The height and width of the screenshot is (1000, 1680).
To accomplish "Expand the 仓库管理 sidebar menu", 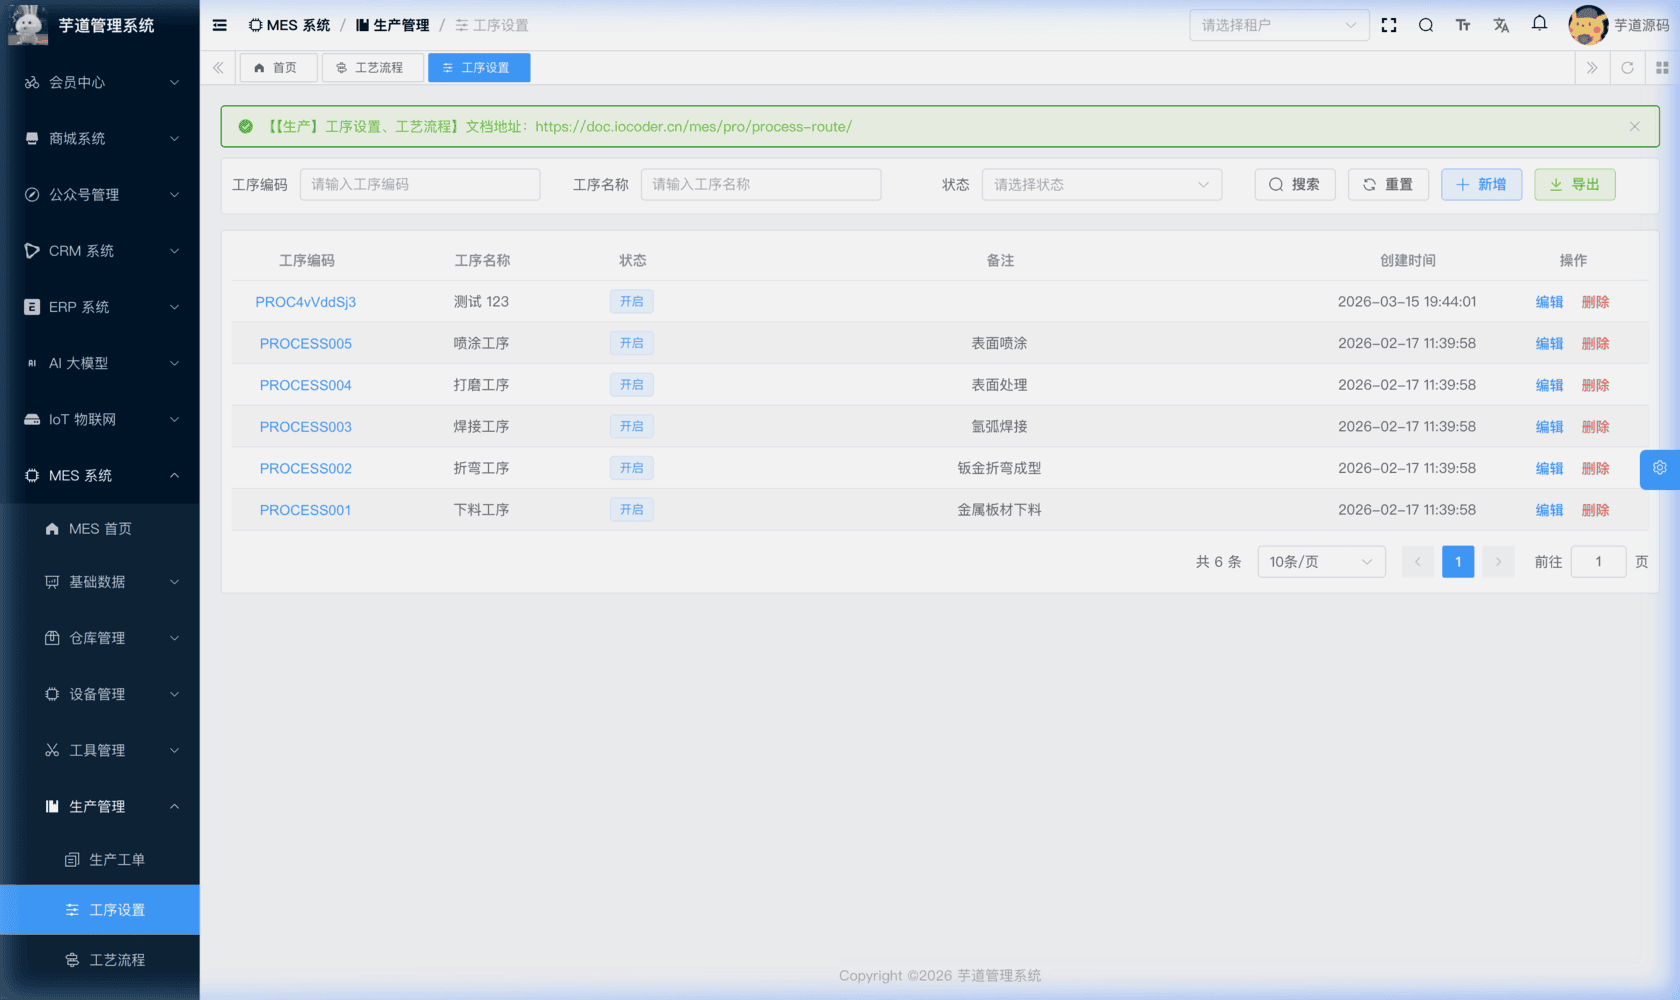I will click(x=110, y=638).
